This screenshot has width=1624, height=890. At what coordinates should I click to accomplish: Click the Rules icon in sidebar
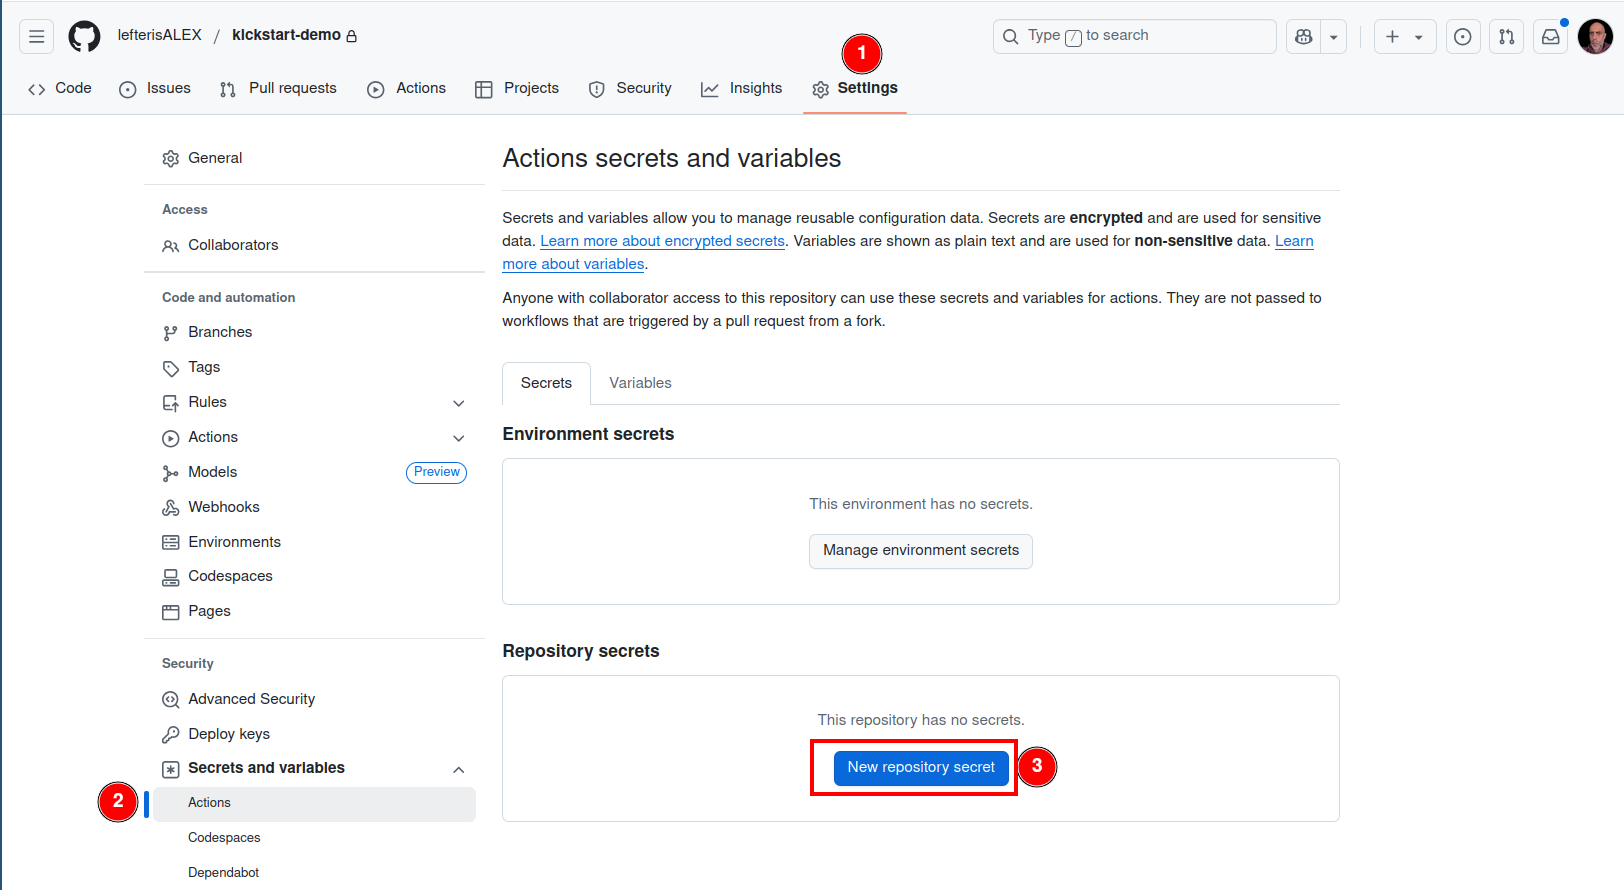(x=171, y=403)
